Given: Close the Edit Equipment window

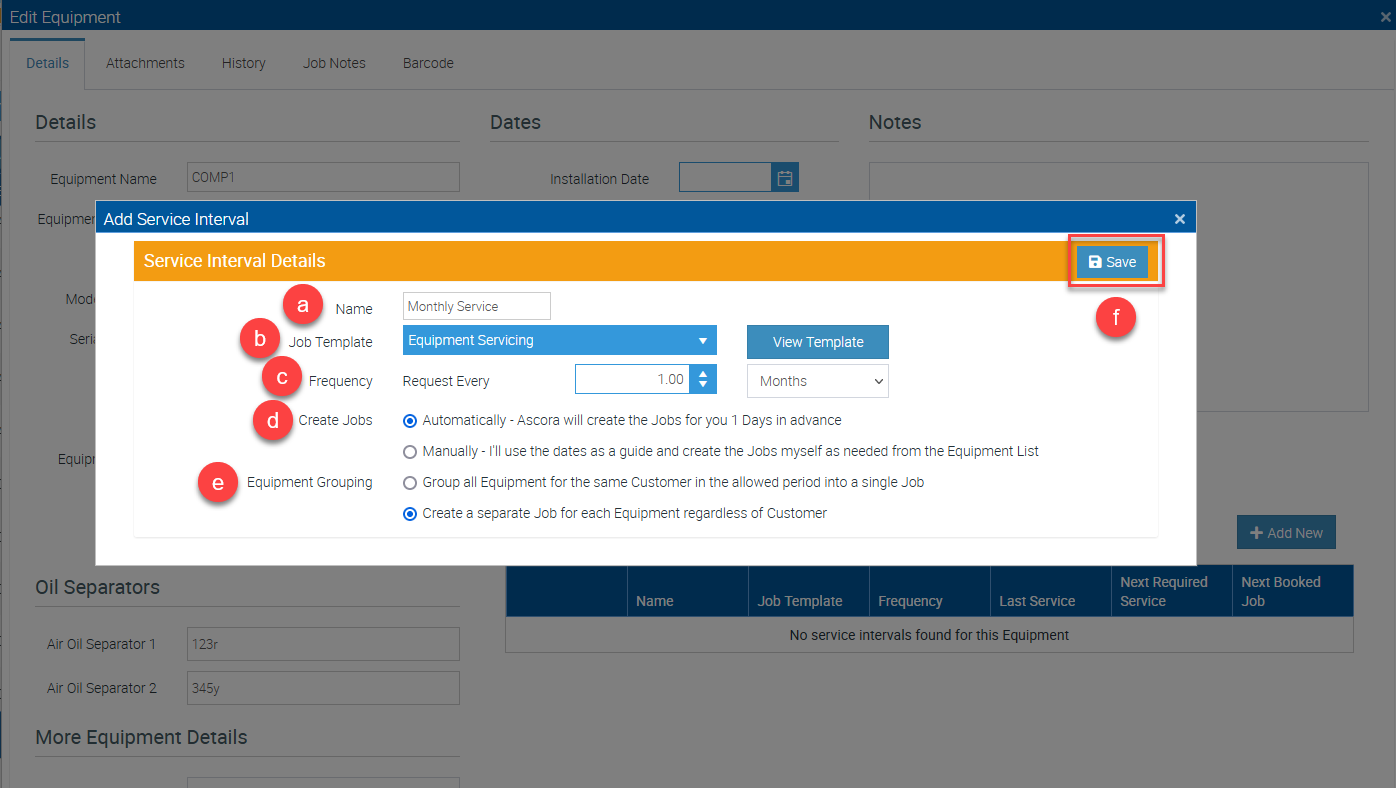Looking at the screenshot, I should (x=1384, y=16).
